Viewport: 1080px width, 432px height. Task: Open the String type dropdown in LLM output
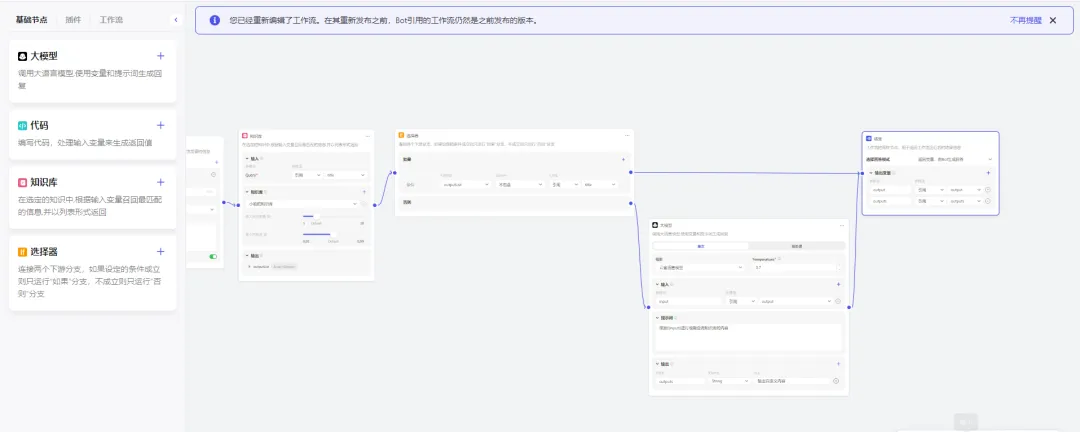(728, 381)
